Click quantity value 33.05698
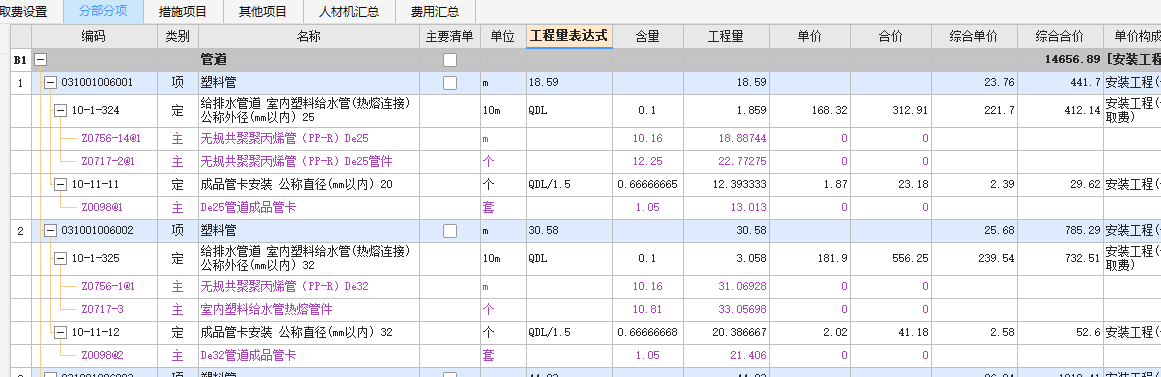 [x=743, y=310]
